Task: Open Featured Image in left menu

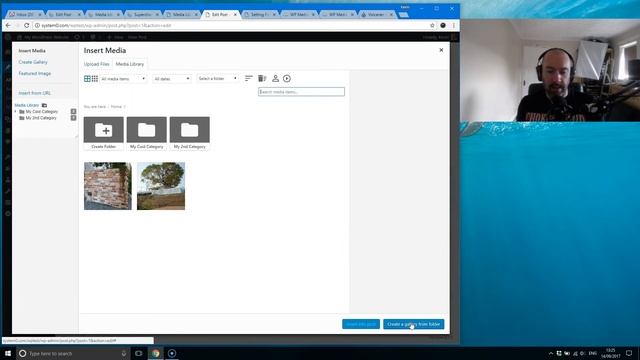Action: pos(35,73)
